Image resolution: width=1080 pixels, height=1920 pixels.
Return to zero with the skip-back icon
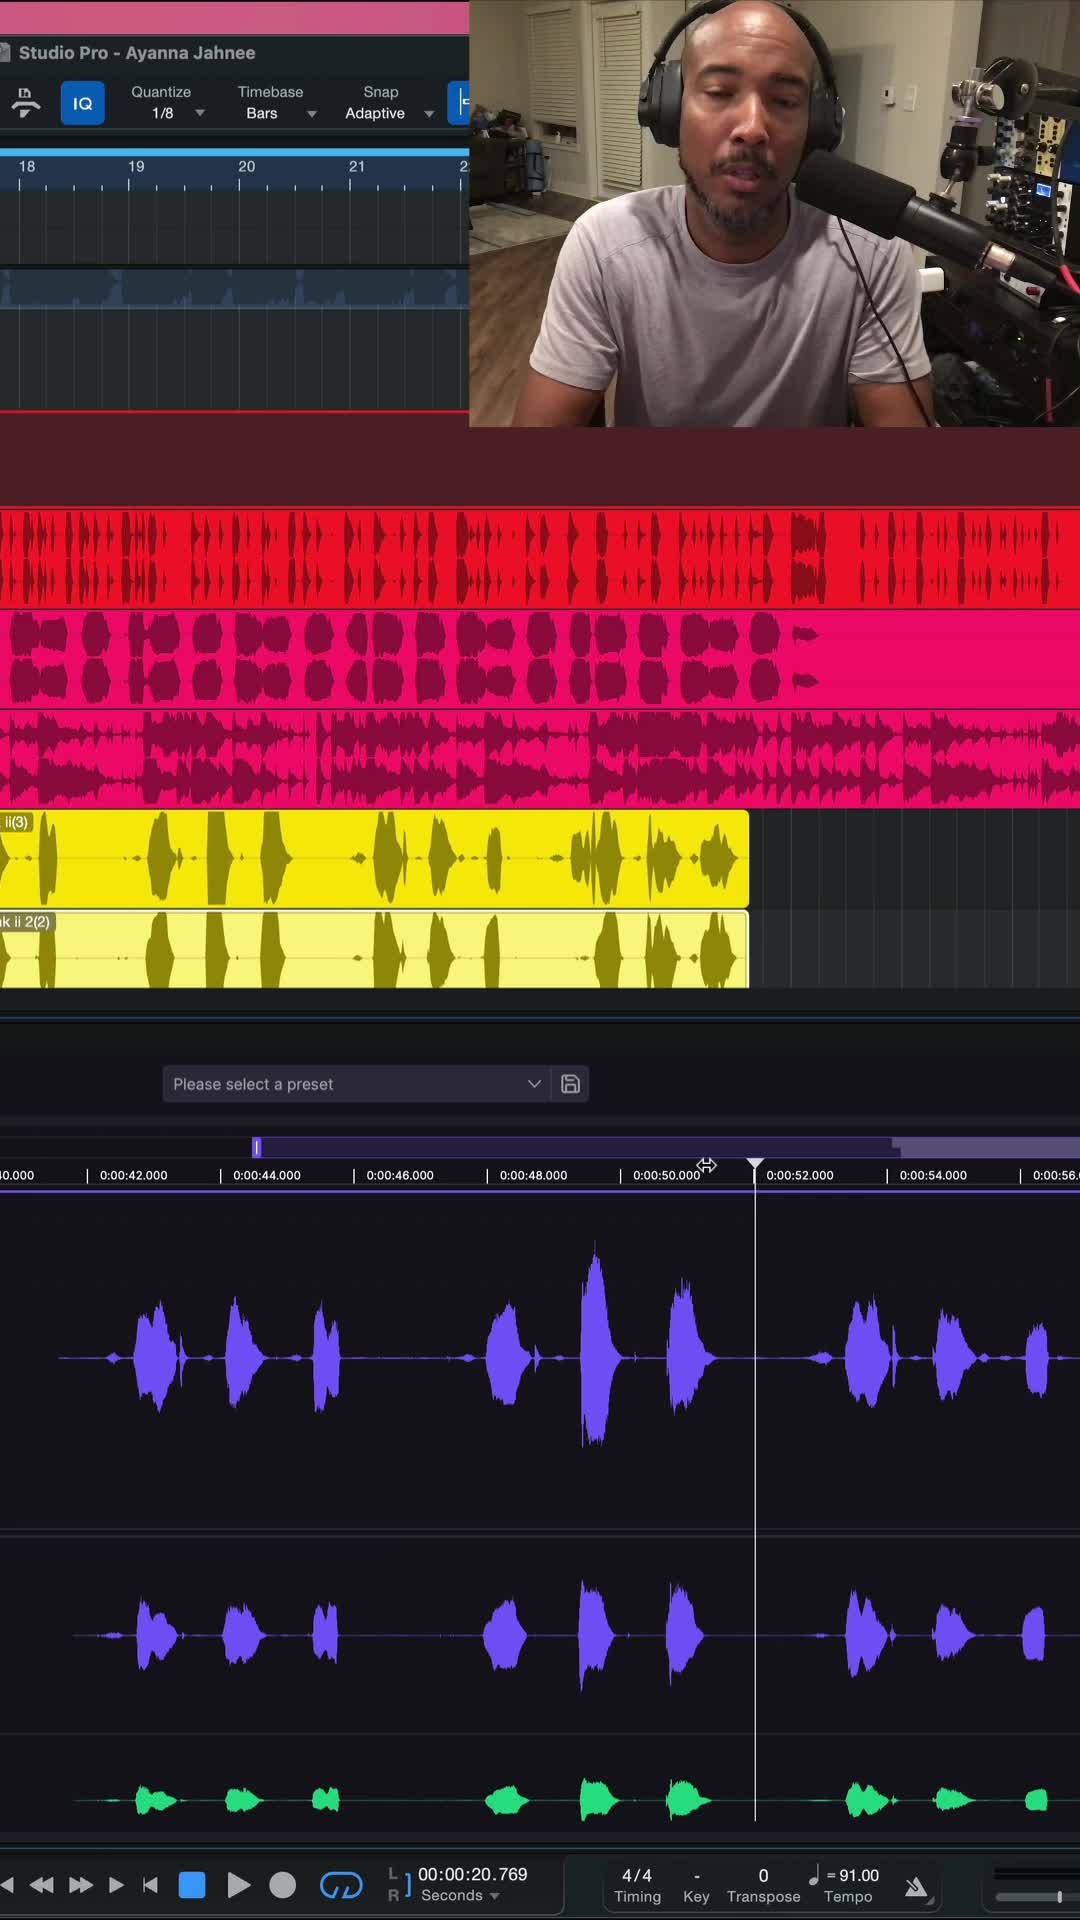point(151,1885)
